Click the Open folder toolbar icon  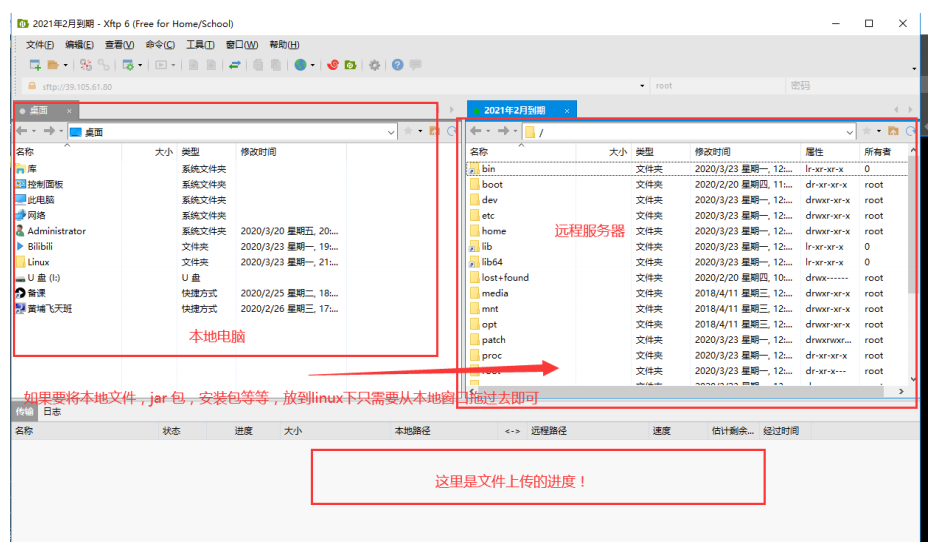53,65
